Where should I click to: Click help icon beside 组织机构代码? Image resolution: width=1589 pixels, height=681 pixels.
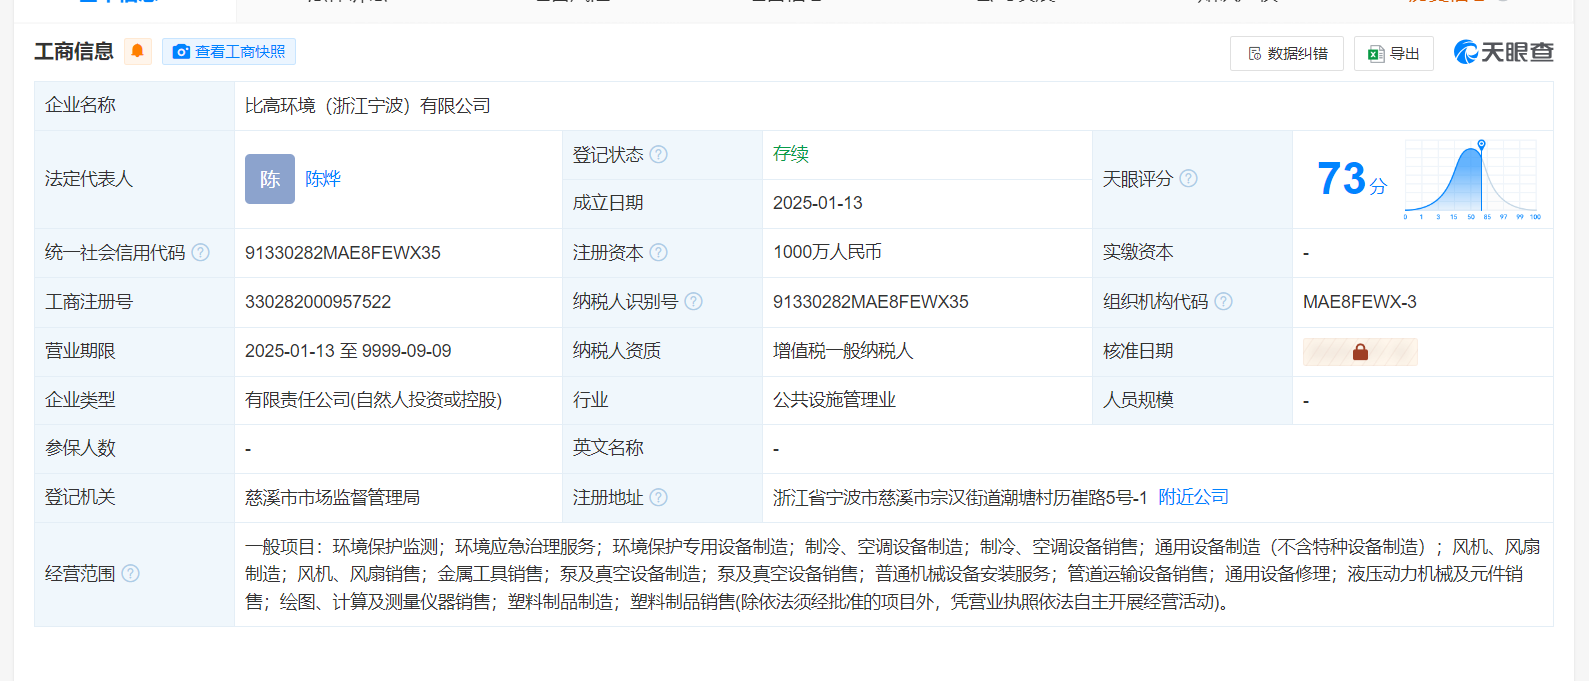pyautogui.click(x=1223, y=301)
